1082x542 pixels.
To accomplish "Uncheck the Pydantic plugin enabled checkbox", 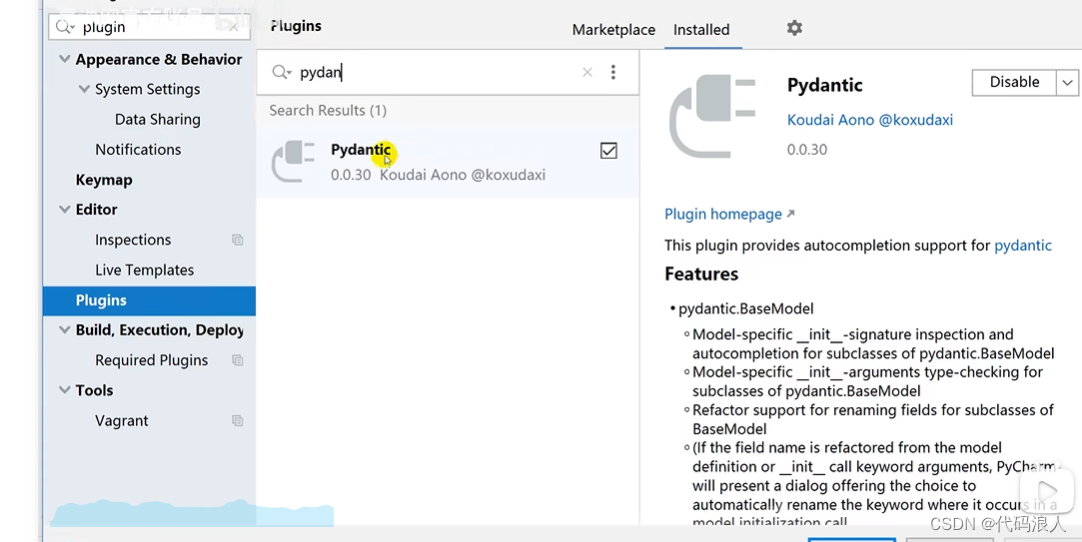I will point(609,151).
